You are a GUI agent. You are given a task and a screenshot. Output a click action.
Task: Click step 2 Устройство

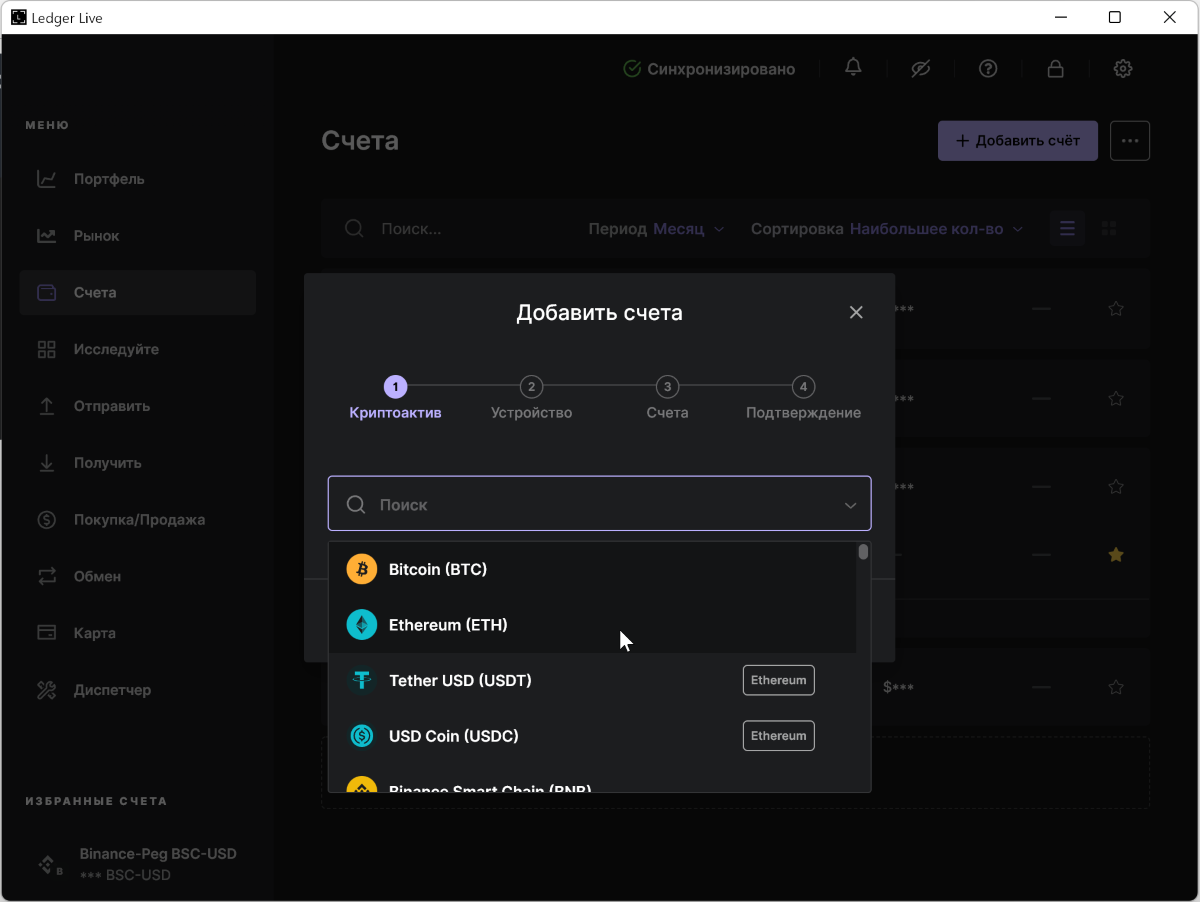pos(531,398)
